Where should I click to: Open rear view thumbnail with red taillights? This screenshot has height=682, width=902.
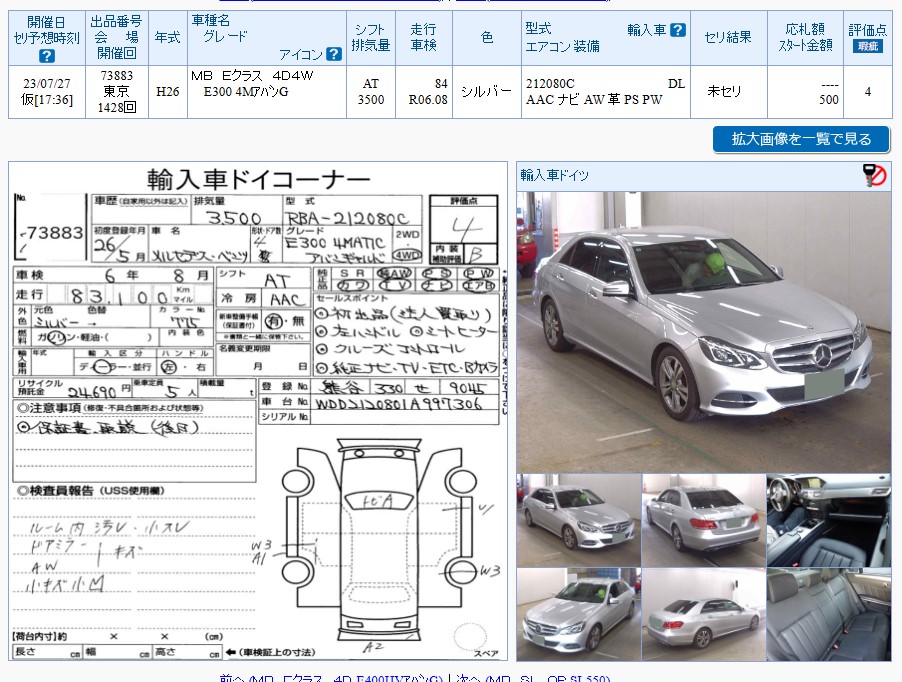tap(704, 520)
